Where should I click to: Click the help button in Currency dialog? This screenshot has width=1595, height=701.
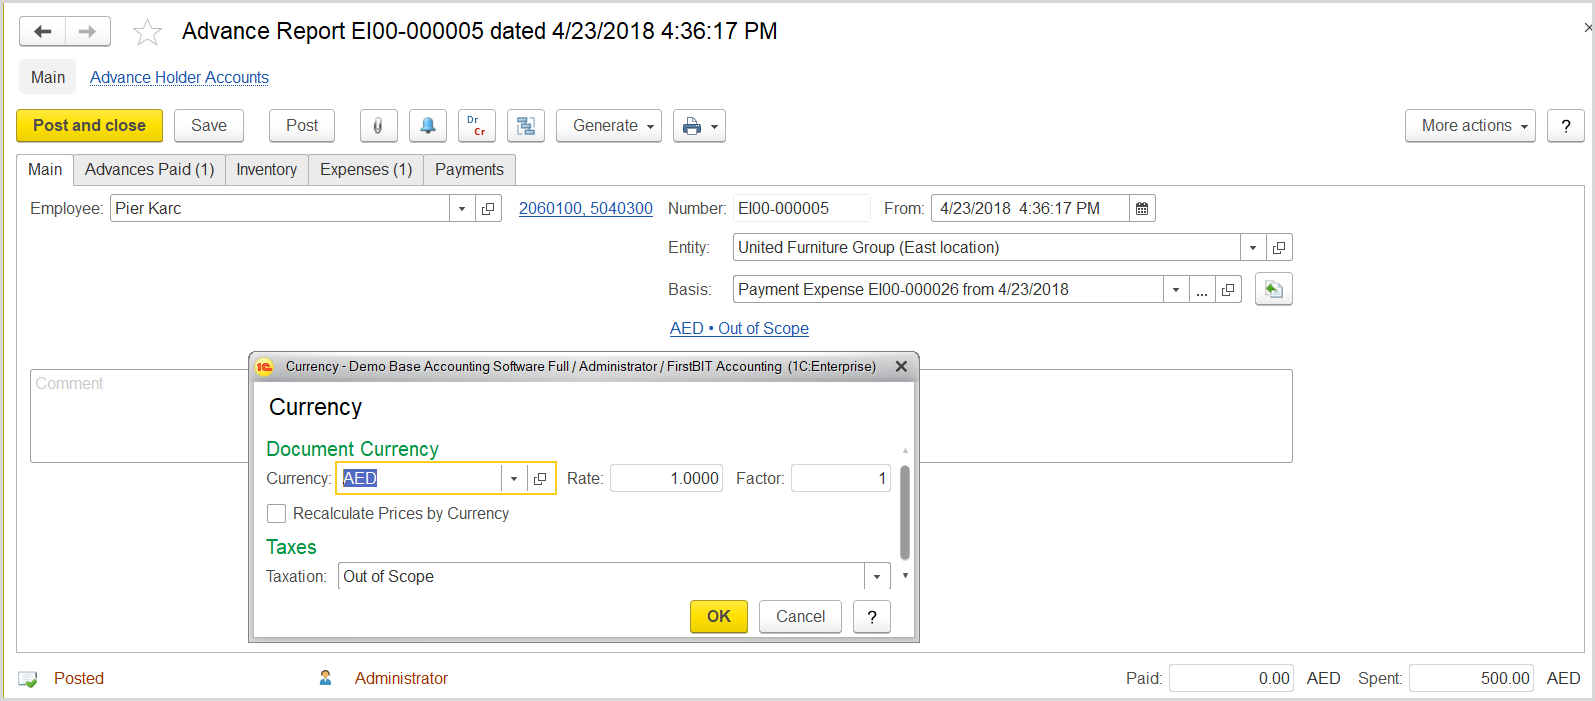[x=872, y=617]
